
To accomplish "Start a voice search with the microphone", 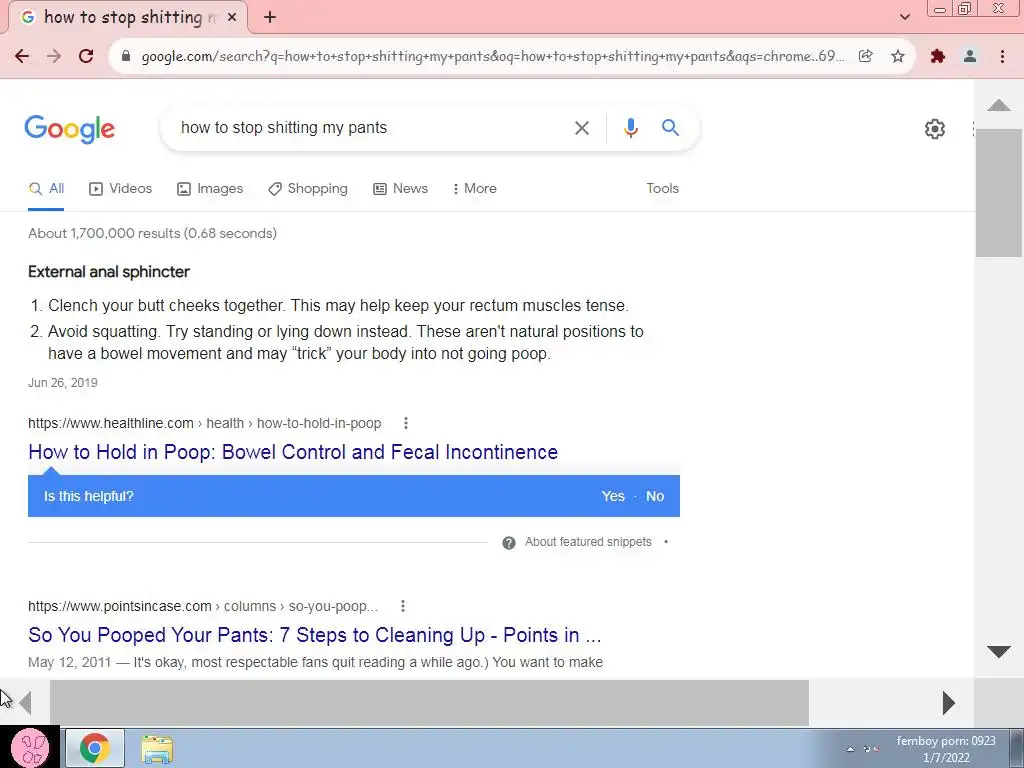I will (x=630, y=127).
